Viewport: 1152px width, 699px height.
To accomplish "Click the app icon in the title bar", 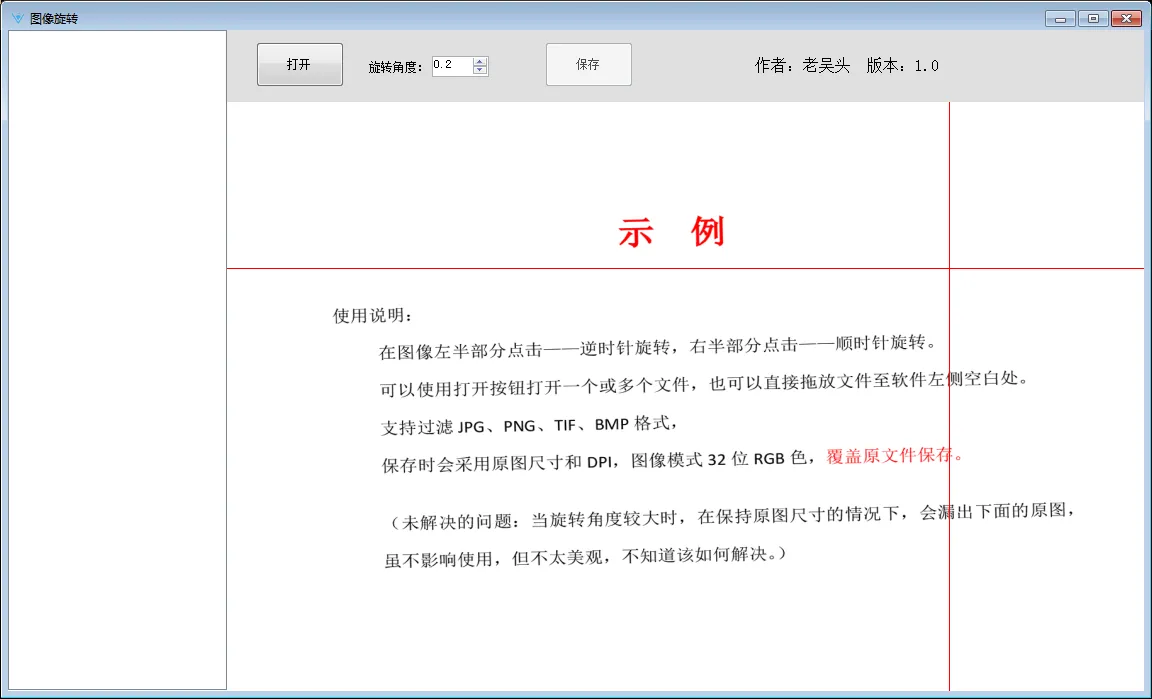I will click(x=17, y=18).
